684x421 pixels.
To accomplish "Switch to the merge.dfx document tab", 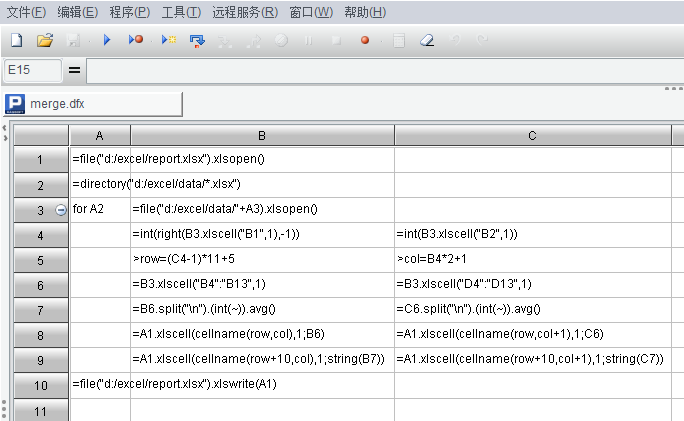I will coord(93,103).
